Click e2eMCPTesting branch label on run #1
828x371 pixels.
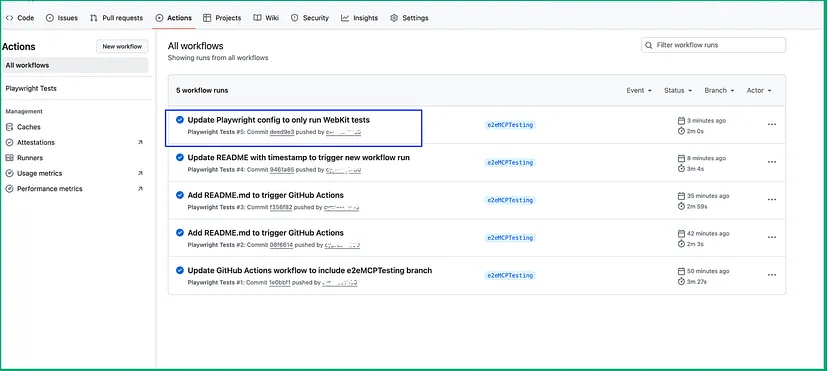point(510,276)
